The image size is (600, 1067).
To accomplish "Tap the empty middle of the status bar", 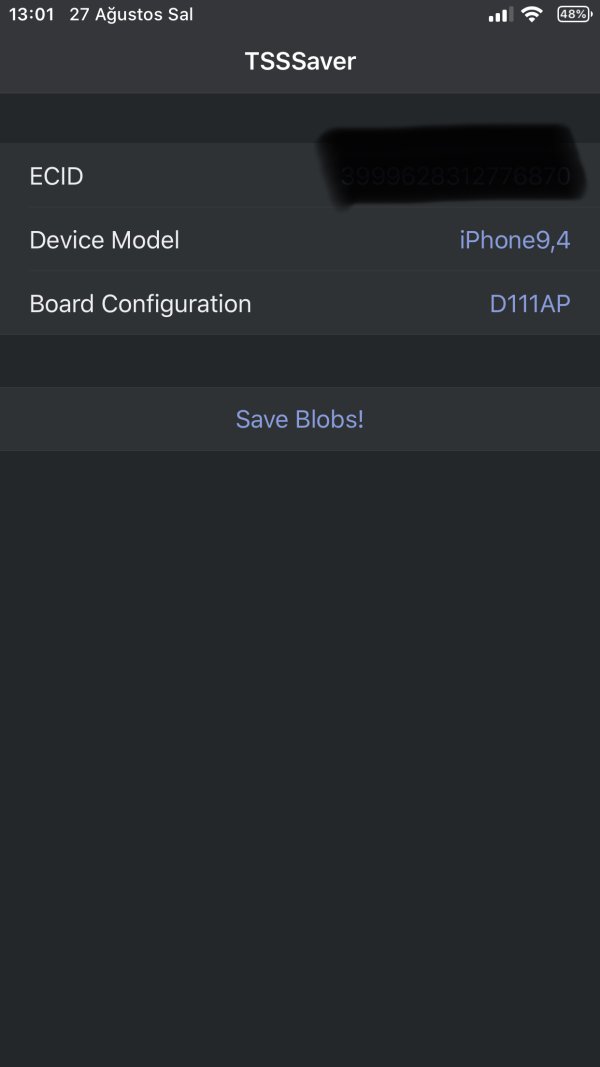I will (x=340, y=15).
